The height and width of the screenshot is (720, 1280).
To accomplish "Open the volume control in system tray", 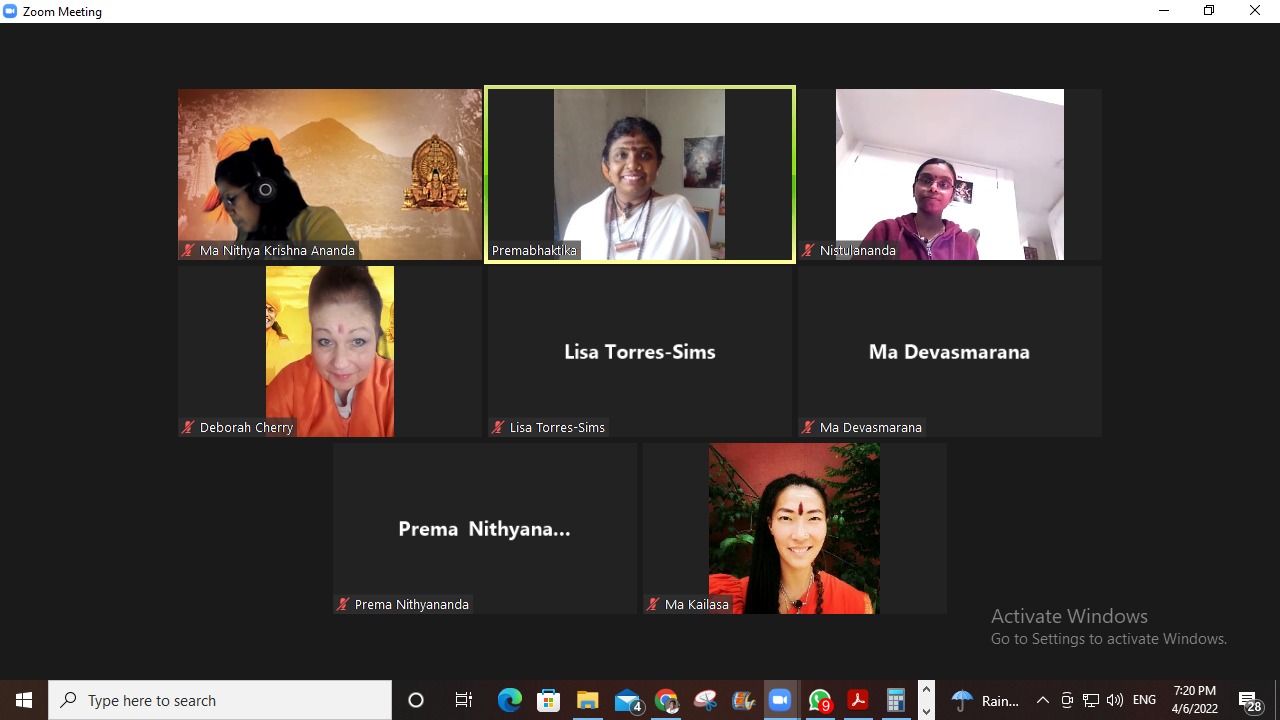I will tap(1115, 700).
